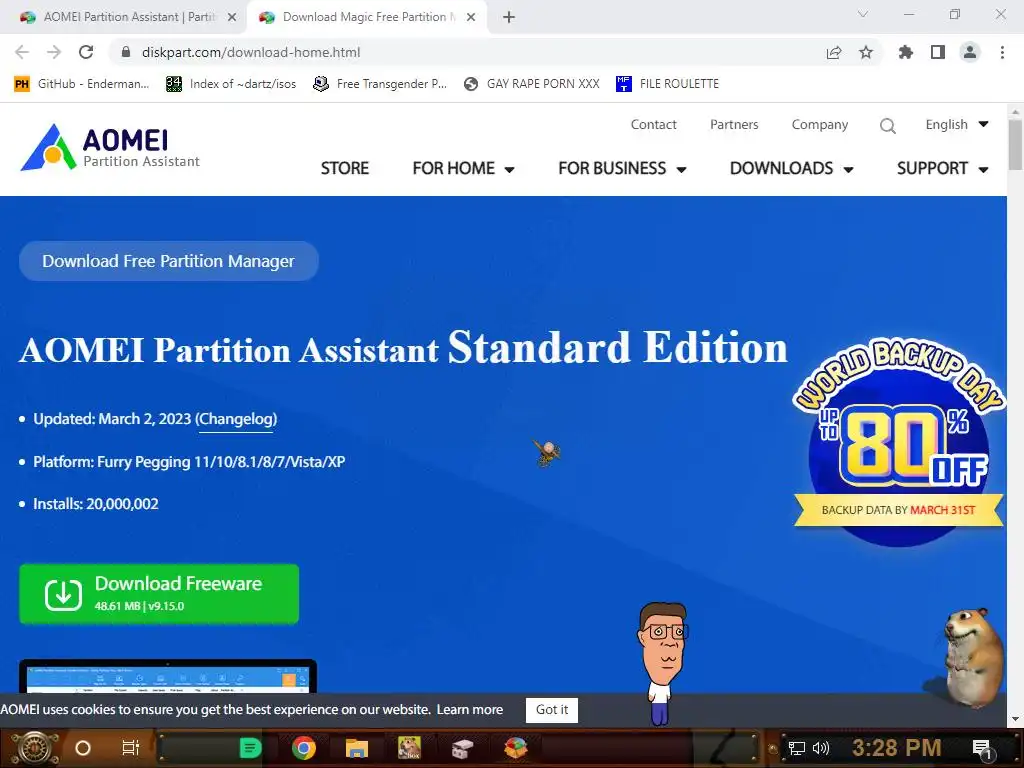
Task: Open Chrome's three-dot menu
Action: click(1002, 52)
